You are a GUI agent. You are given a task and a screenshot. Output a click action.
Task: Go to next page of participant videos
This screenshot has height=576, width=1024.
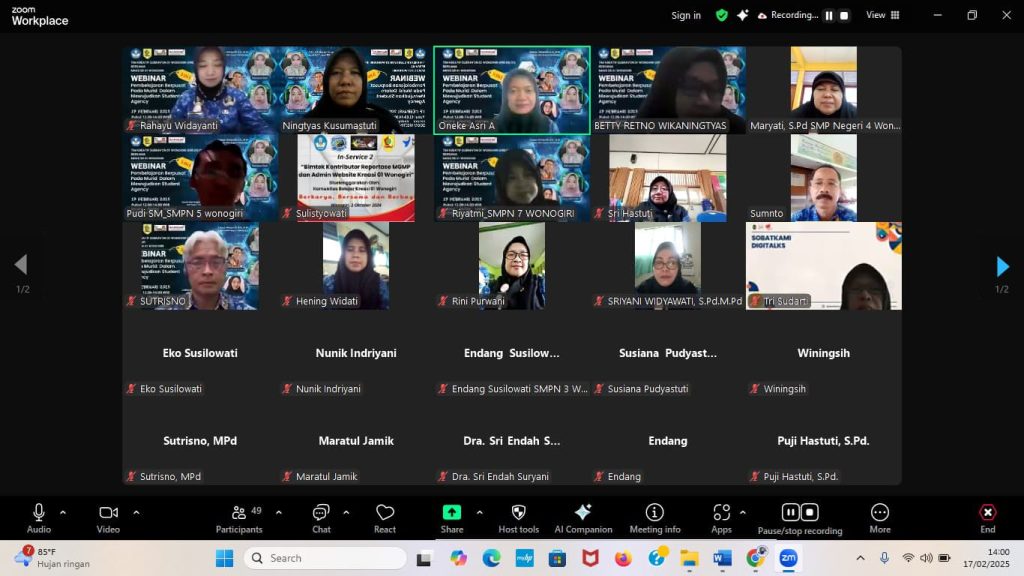coord(1002,266)
